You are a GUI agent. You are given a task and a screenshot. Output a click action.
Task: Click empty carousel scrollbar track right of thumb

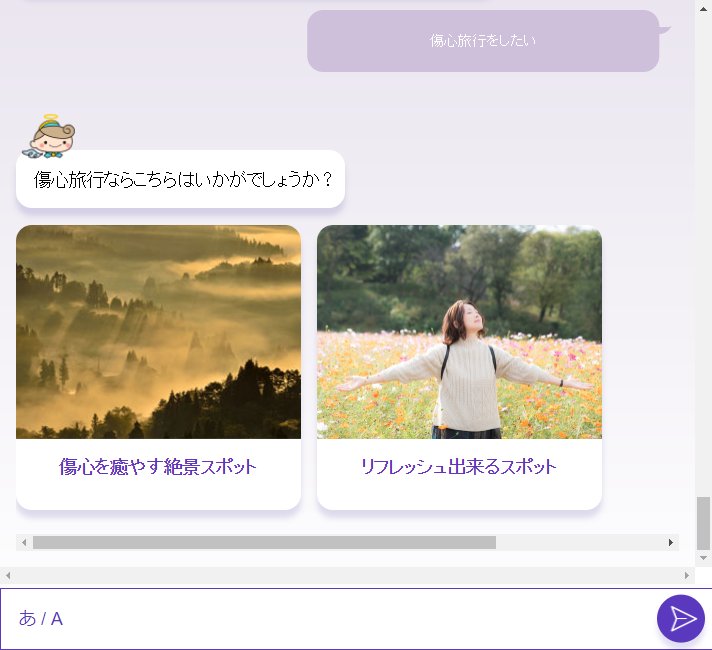point(580,542)
